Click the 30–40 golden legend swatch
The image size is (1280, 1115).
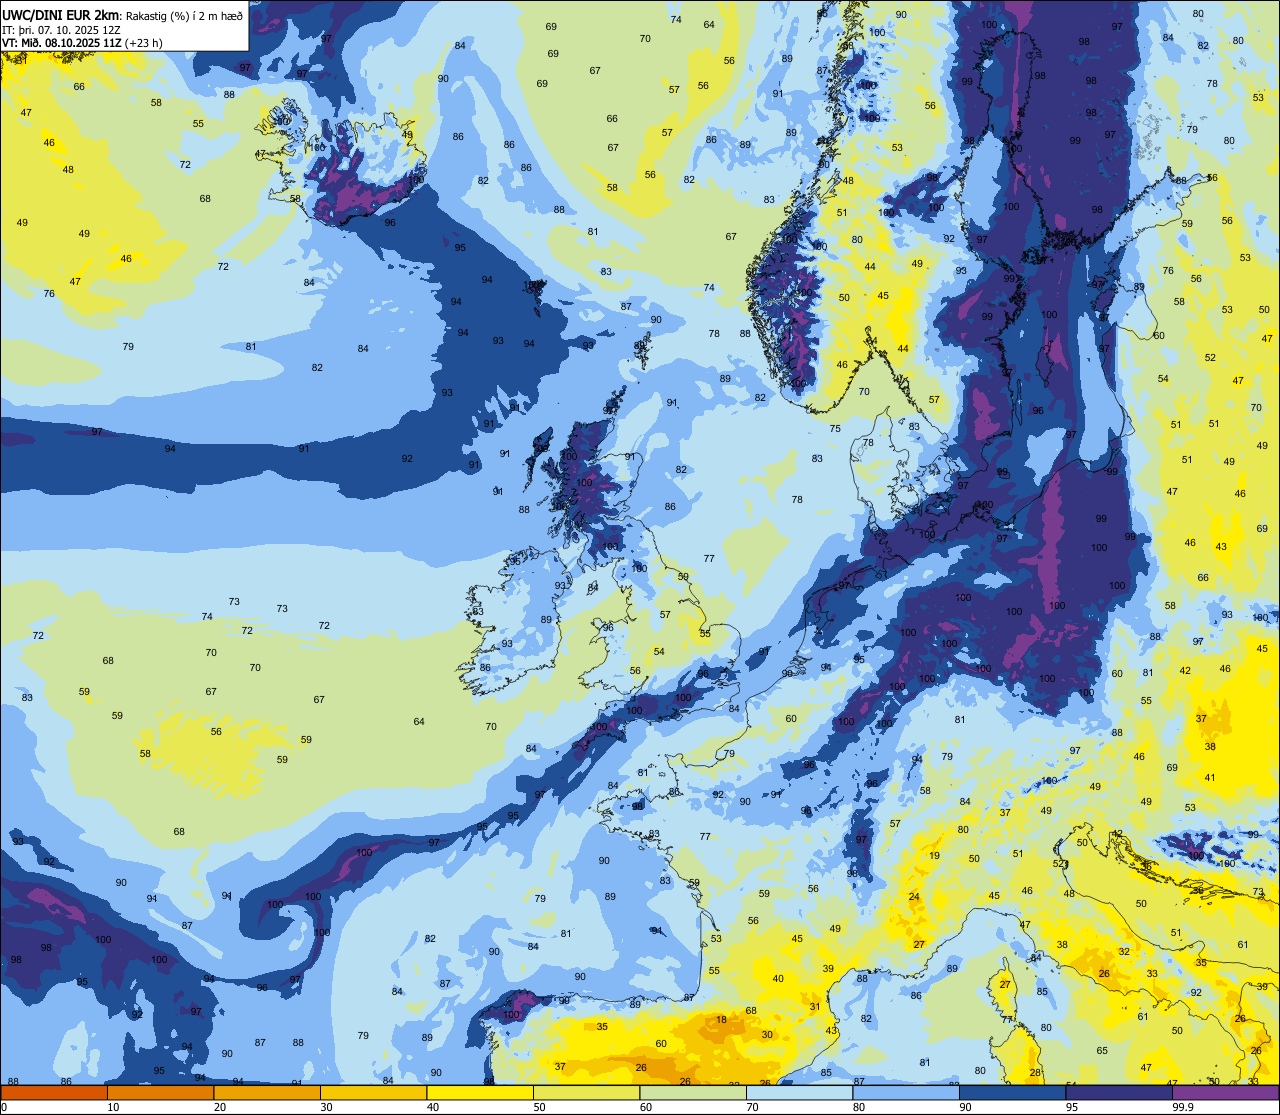[x=373, y=1093]
